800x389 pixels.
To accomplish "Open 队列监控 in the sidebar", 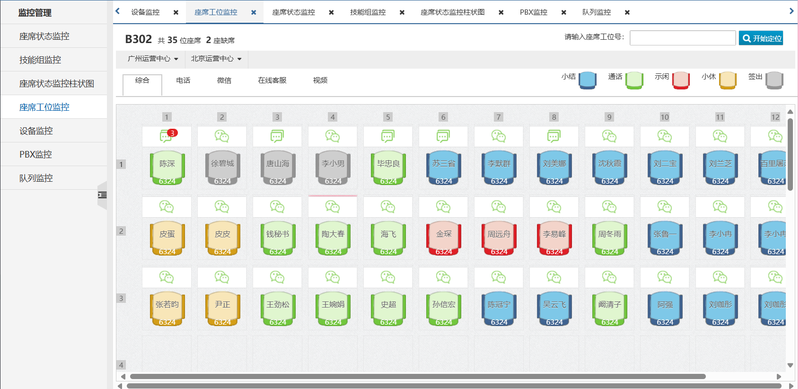I will pyautogui.click(x=54, y=178).
